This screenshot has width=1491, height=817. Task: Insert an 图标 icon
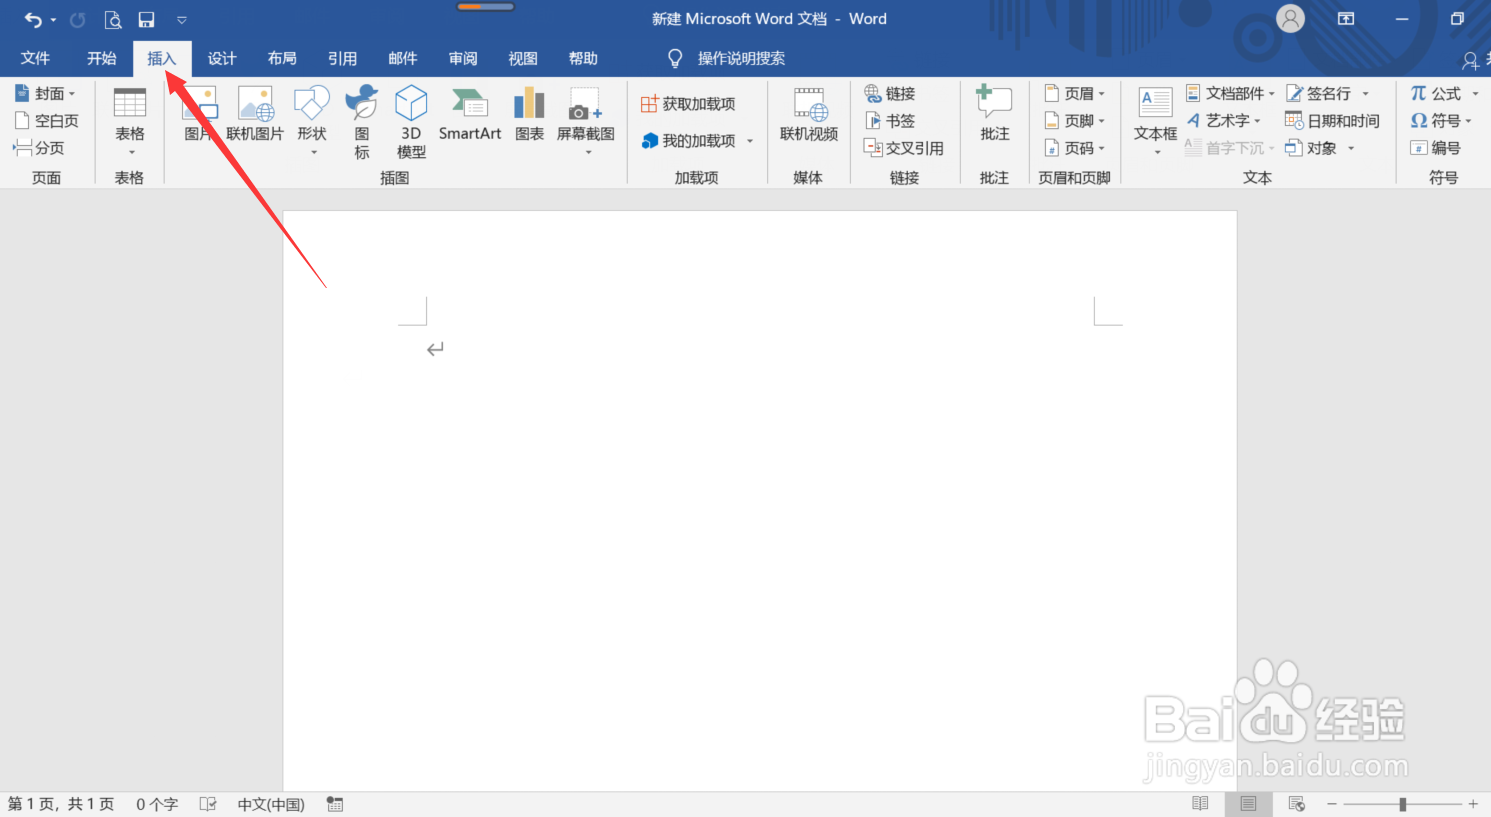coord(362,121)
